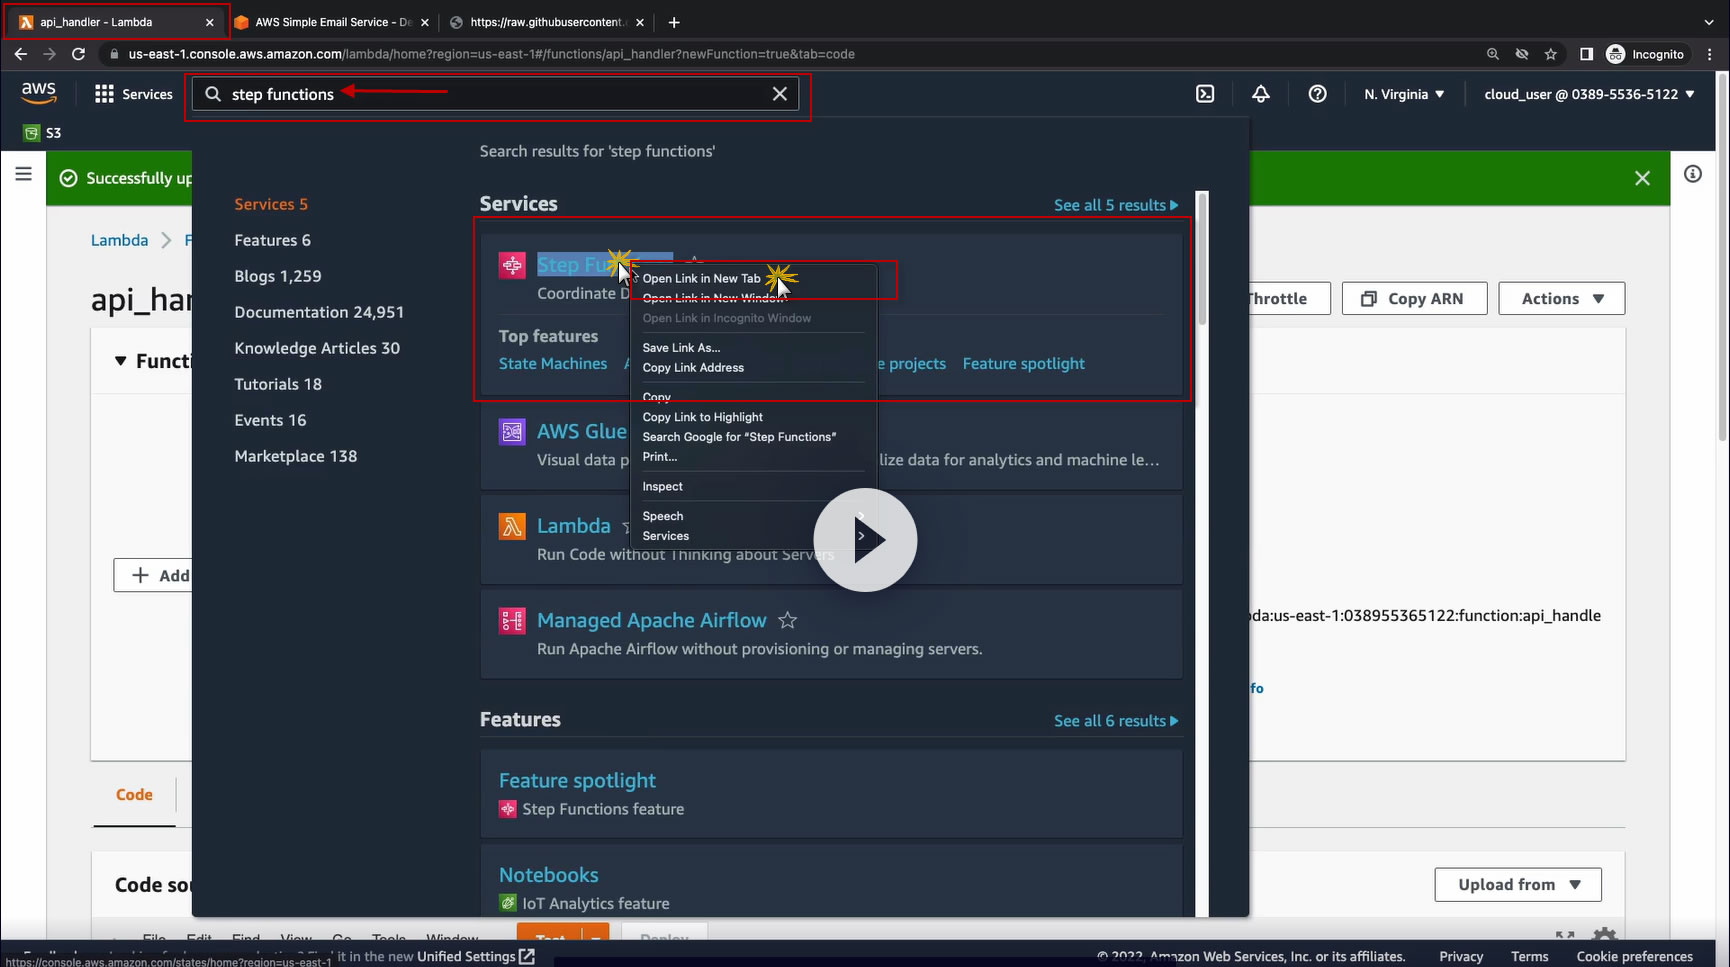Viewport: 1730px width, 967px height.
Task: Click the Managed Apache Airflow icon
Action: 512,621
